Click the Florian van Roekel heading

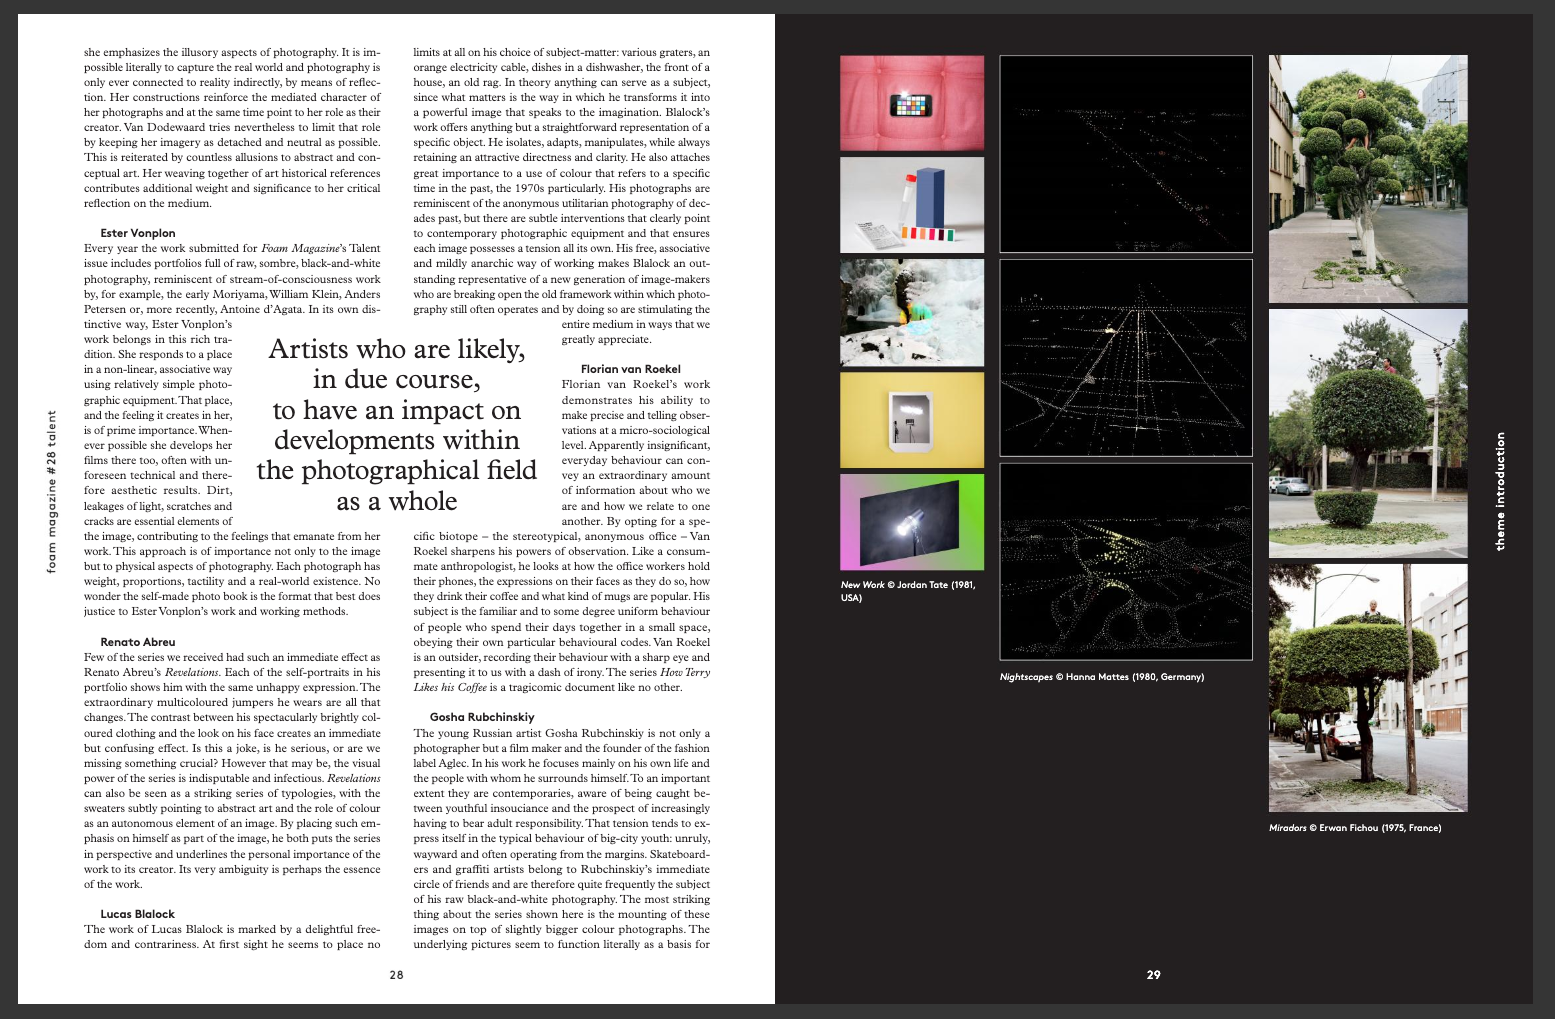coord(630,369)
